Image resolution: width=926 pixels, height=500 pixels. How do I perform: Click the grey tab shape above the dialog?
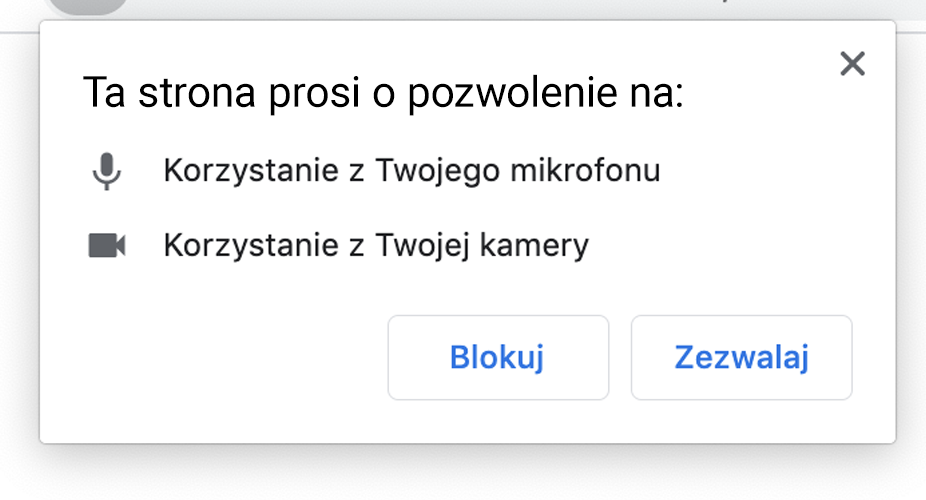88,6
